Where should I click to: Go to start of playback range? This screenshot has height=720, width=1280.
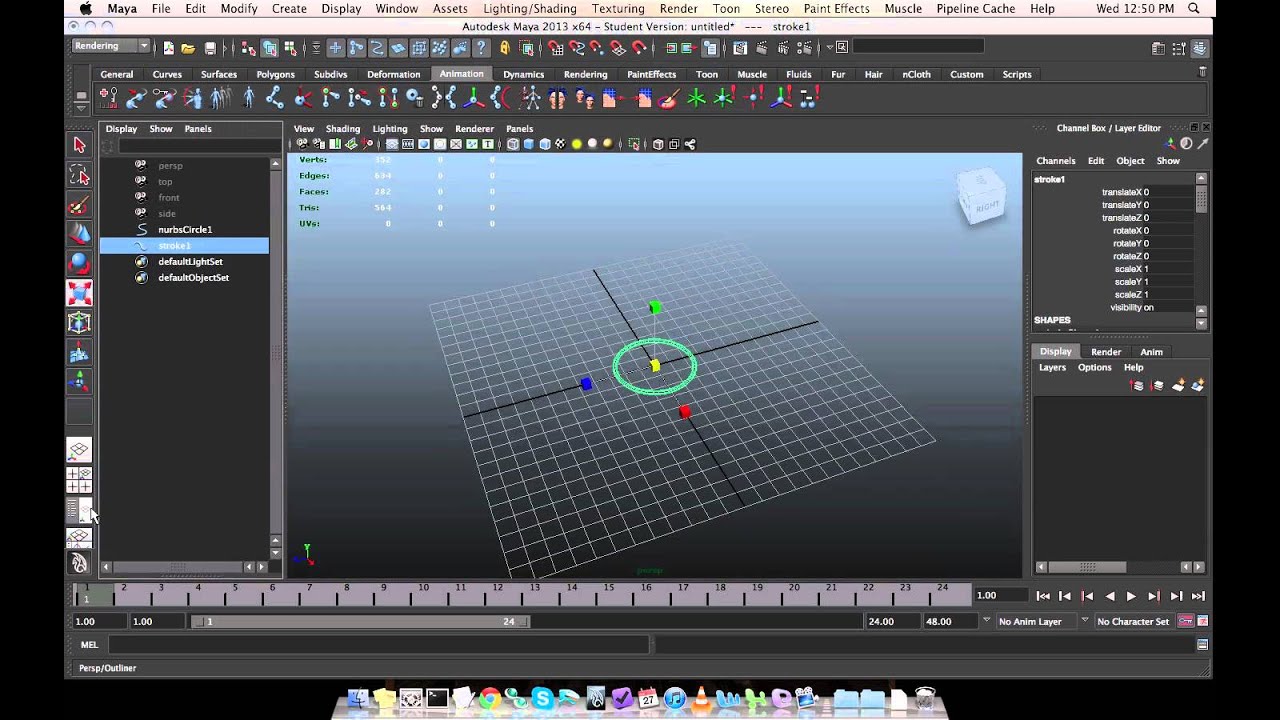[1043, 596]
